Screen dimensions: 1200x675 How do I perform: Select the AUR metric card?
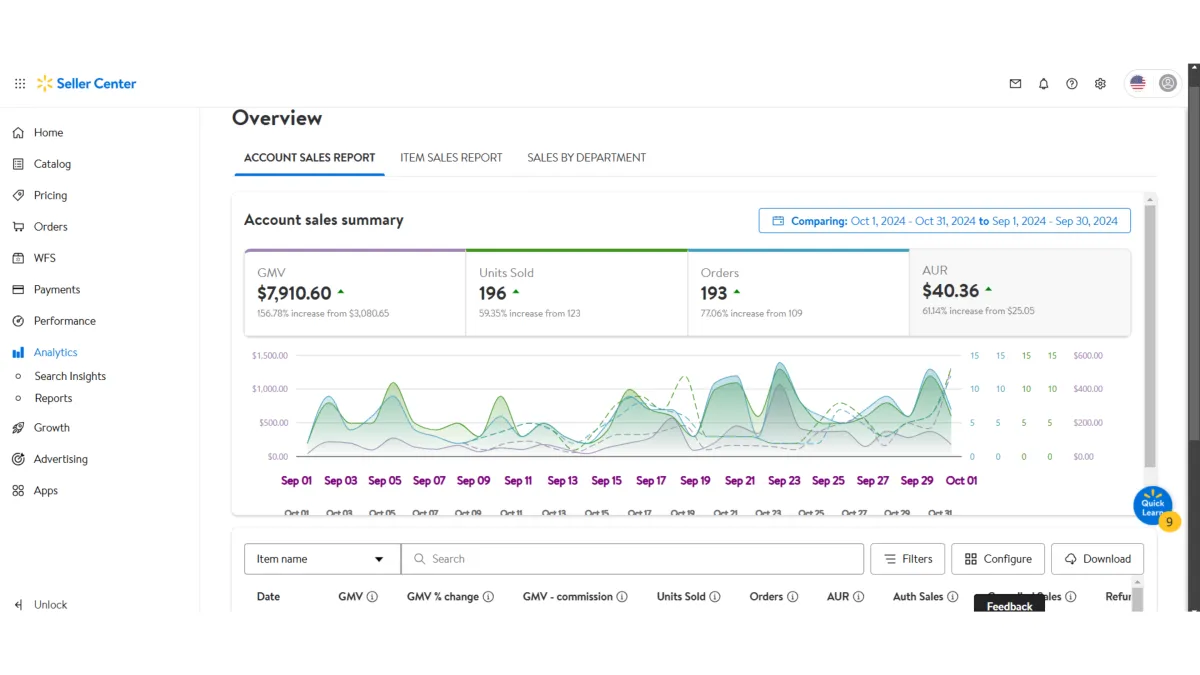coord(1019,292)
